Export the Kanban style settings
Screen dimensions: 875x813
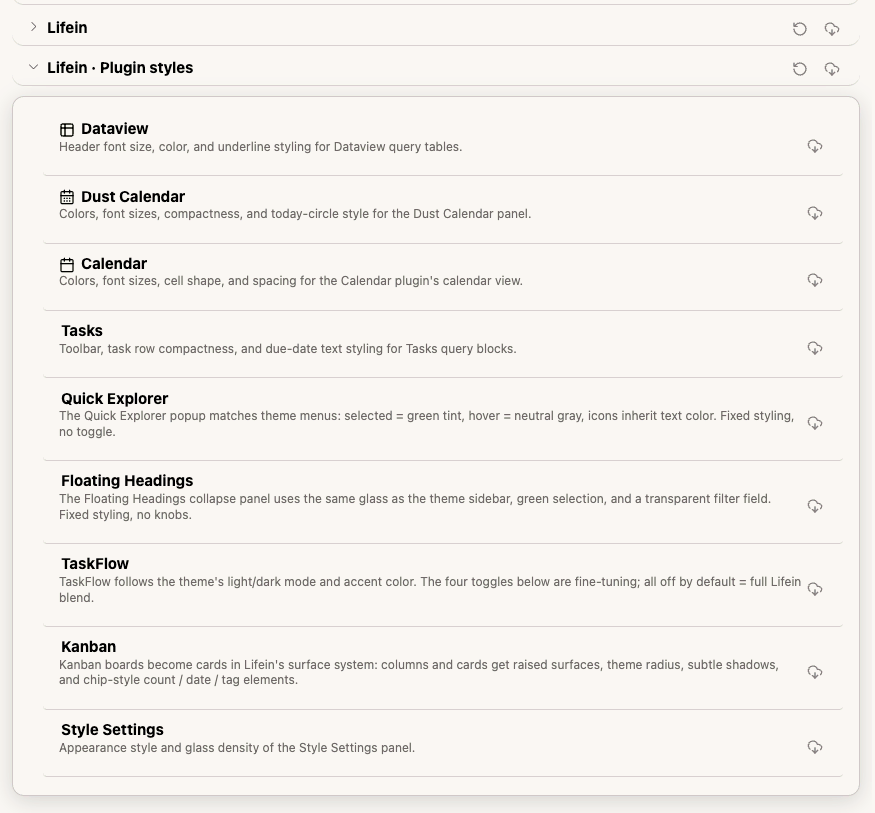click(815, 672)
